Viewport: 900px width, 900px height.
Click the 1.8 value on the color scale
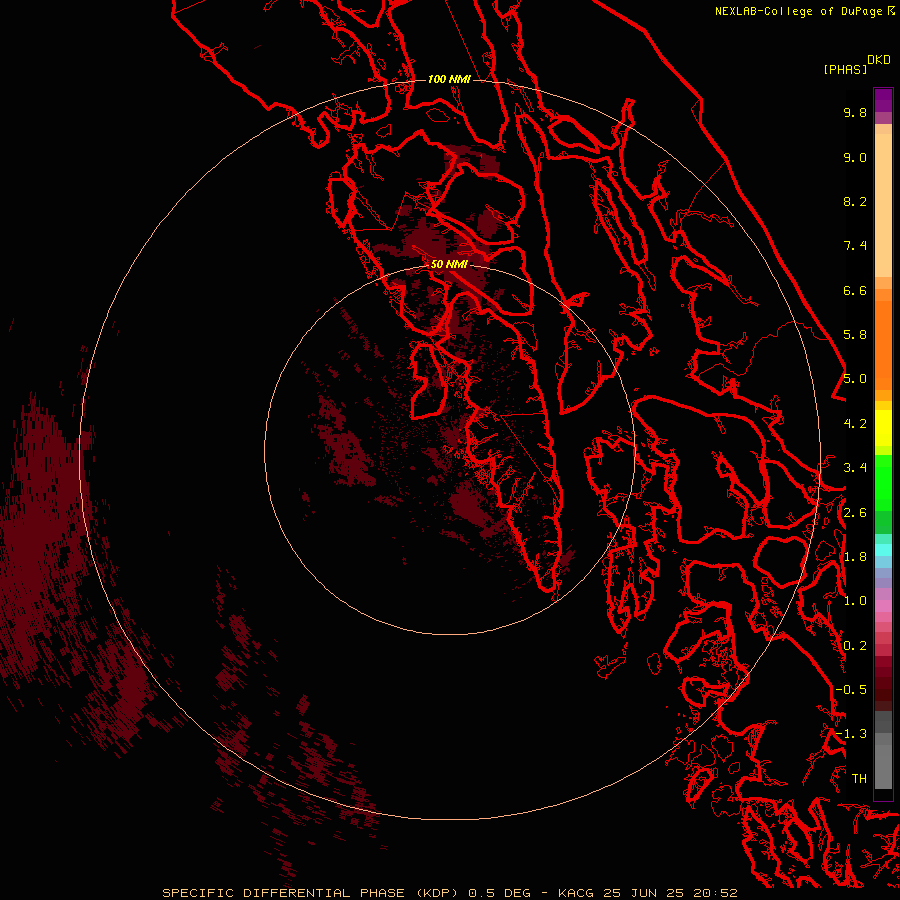pos(855,557)
